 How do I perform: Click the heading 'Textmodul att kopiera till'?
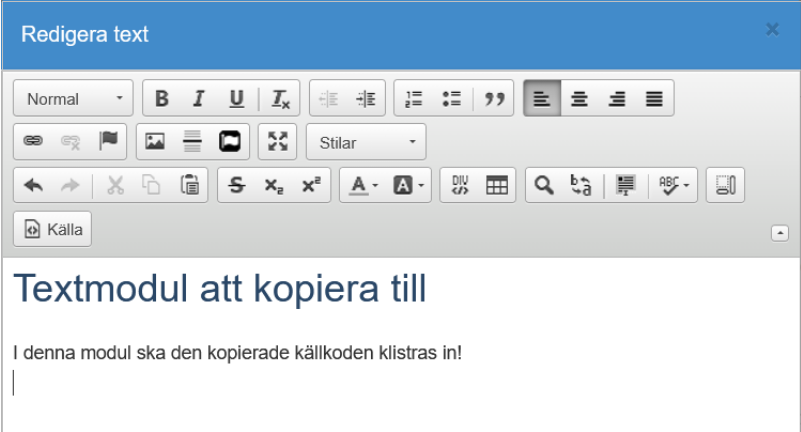click(x=220, y=289)
